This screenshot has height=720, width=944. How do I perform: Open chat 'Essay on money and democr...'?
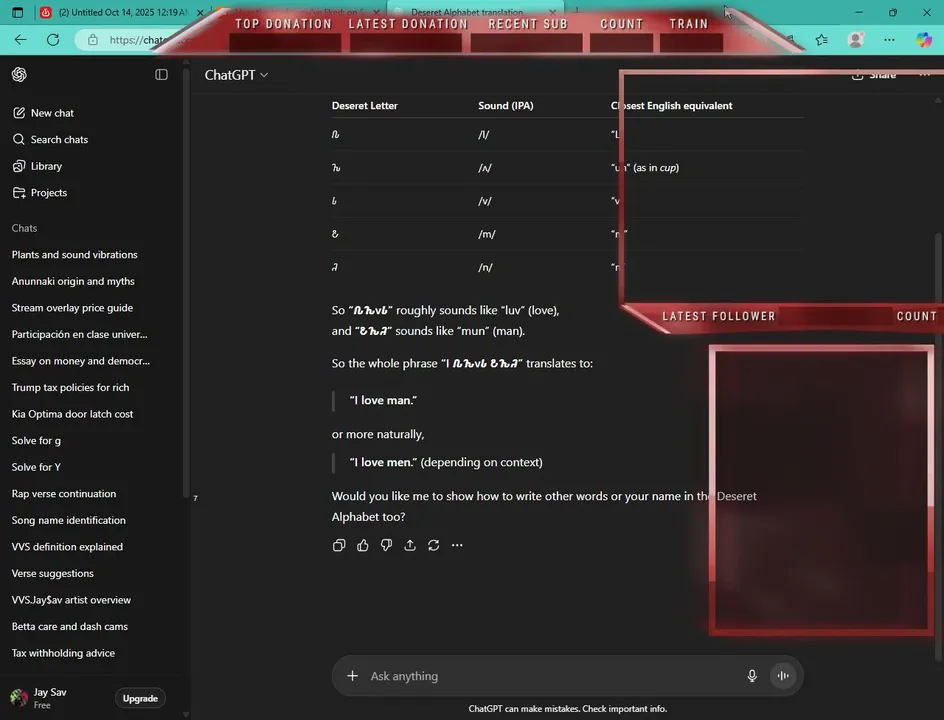tap(81, 361)
